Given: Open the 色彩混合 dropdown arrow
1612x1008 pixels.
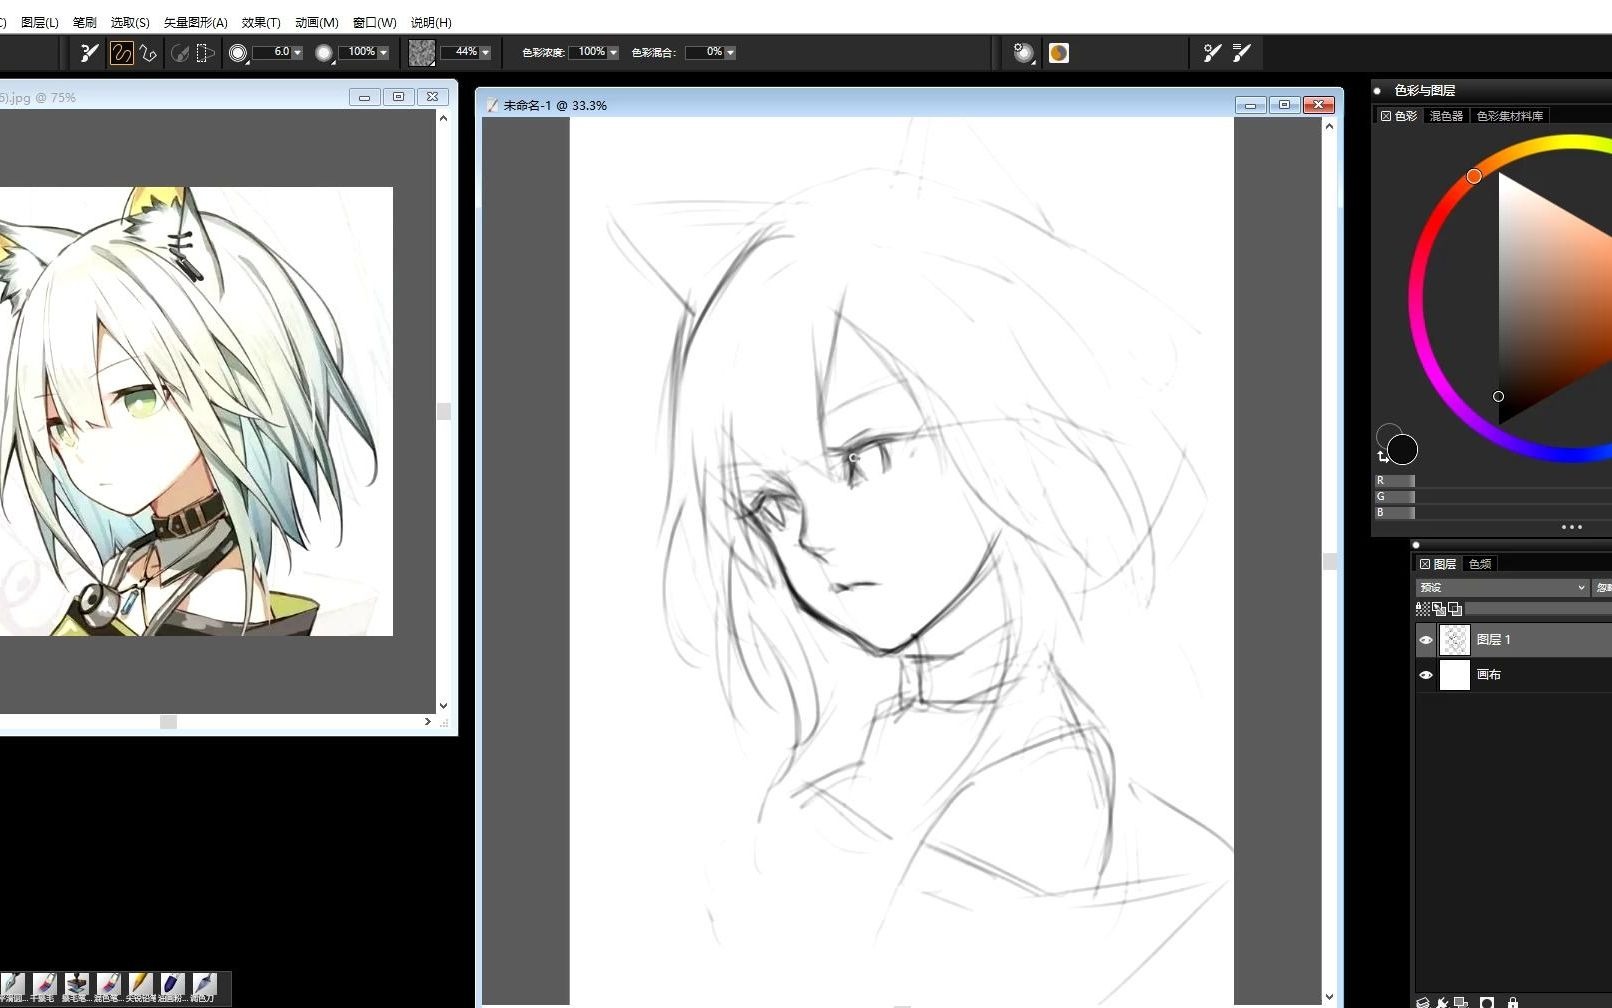Looking at the screenshot, I should point(730,53).
